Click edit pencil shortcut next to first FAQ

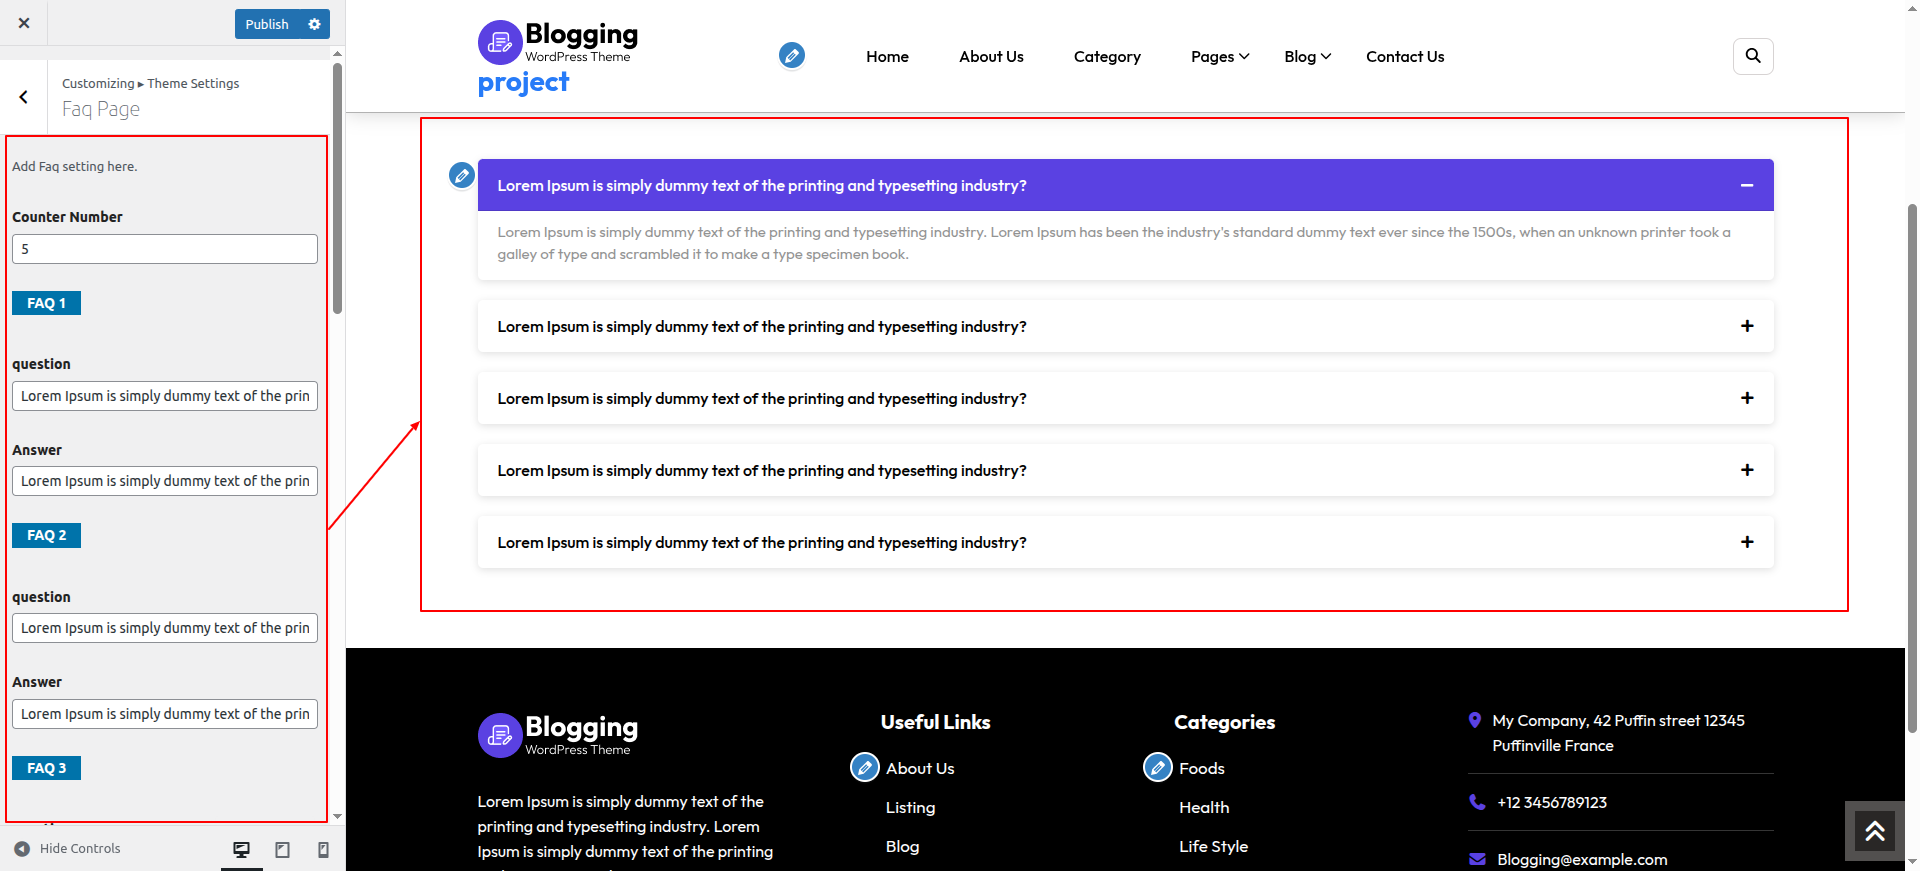461,176
